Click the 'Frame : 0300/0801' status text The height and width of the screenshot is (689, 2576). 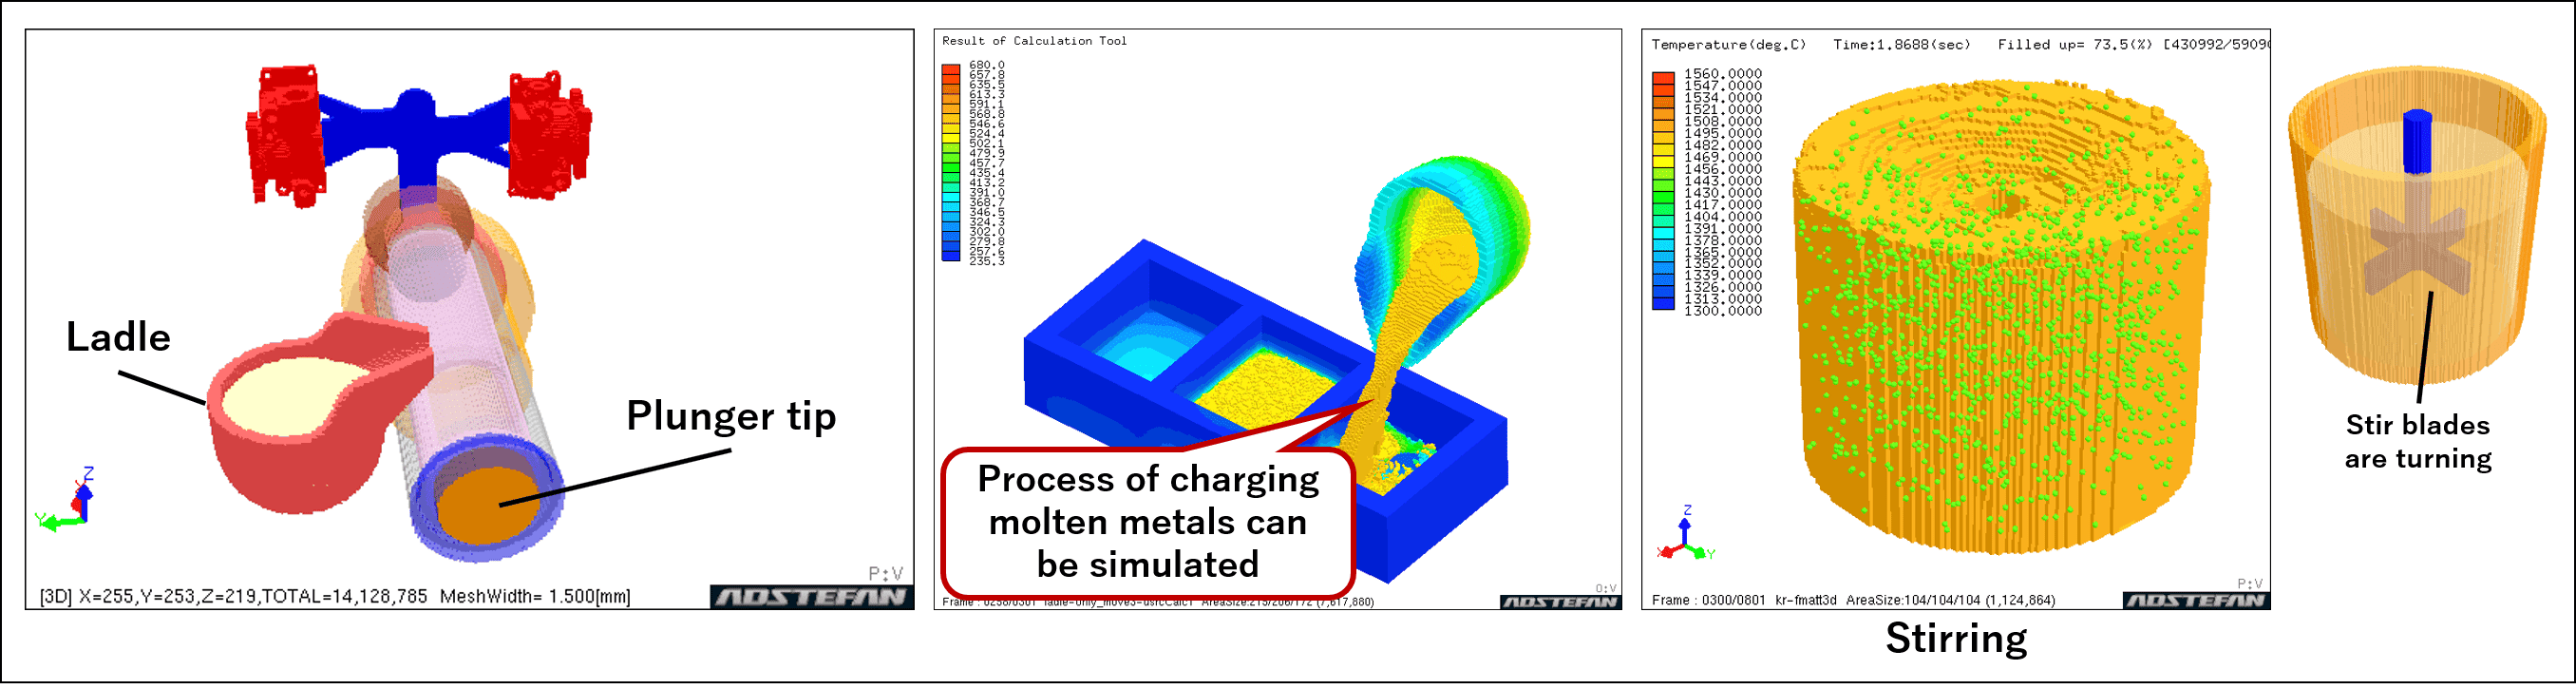[x=1708, y=600]
